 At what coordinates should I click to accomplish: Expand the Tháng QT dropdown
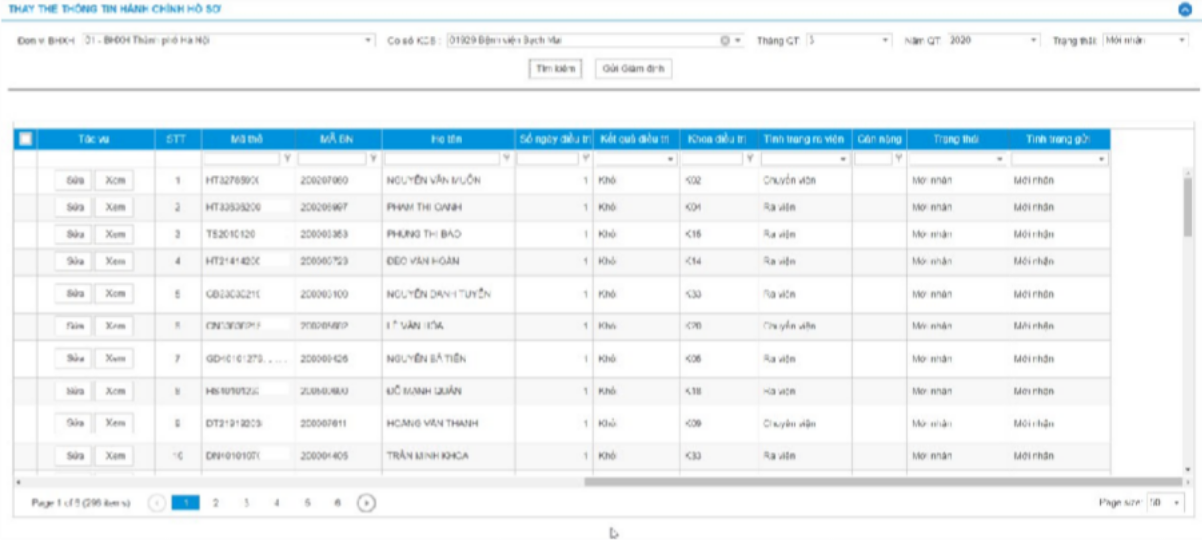click(x=885, y=41)
